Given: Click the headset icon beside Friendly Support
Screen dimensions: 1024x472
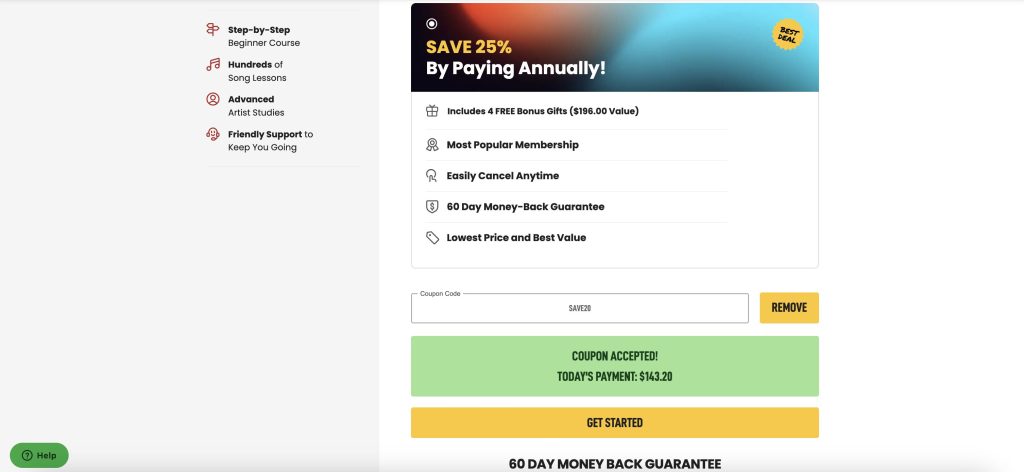Looking at the screenshot, I should 213,134.
